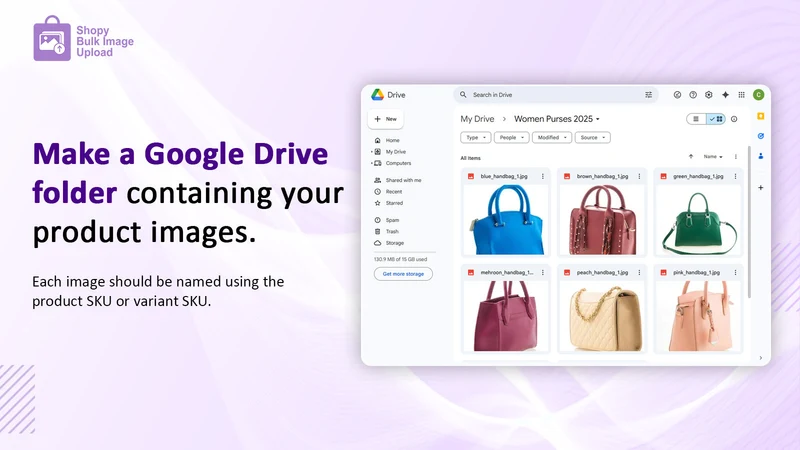
Task: Hide the side panel chevron
Action: 761,358
